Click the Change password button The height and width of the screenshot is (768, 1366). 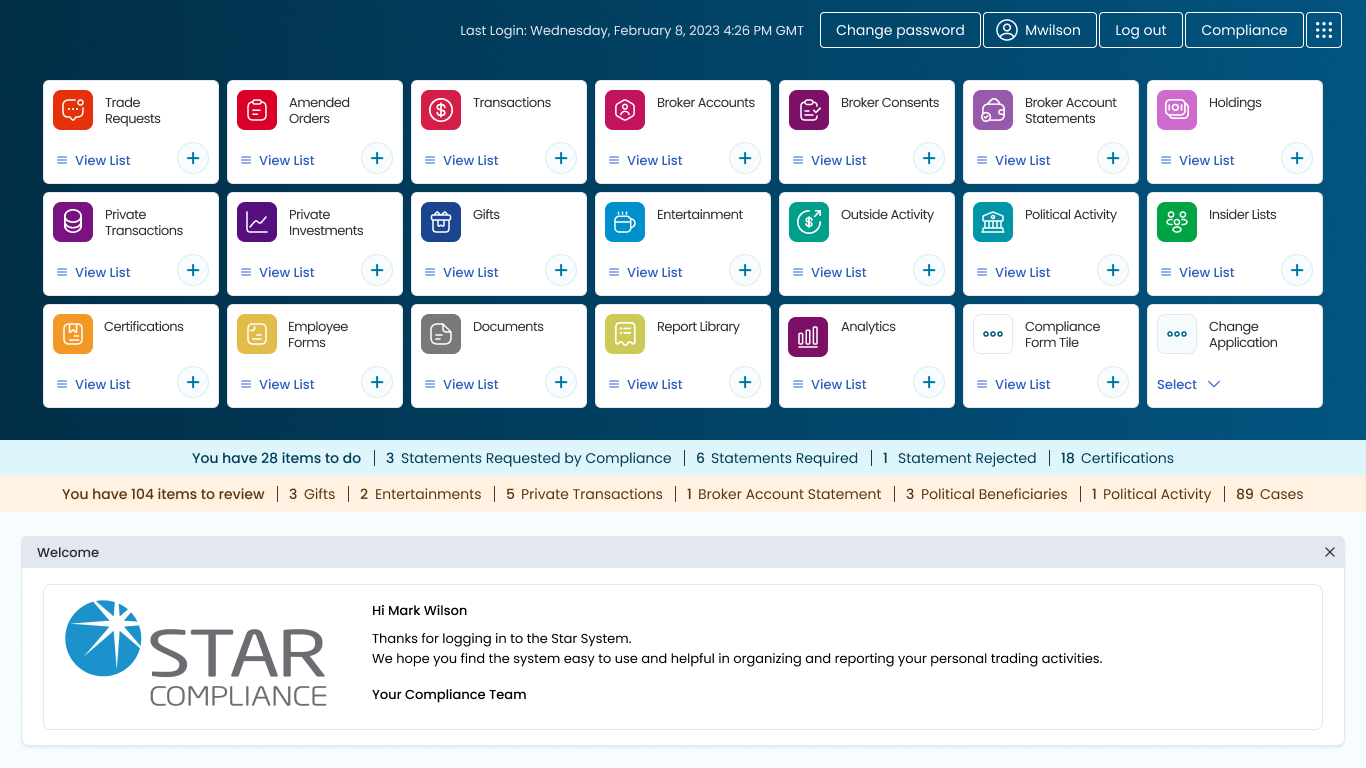point(900,30)
